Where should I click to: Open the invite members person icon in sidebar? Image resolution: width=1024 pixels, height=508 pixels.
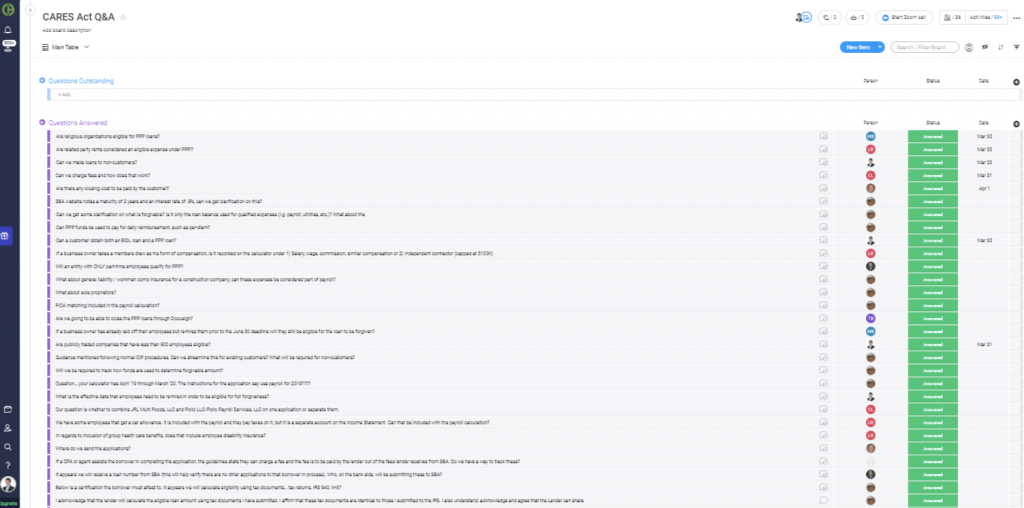pos(8,428)
